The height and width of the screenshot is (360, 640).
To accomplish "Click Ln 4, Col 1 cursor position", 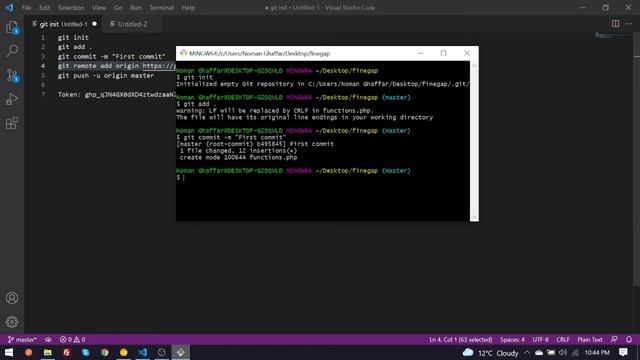I will [460, 339].
